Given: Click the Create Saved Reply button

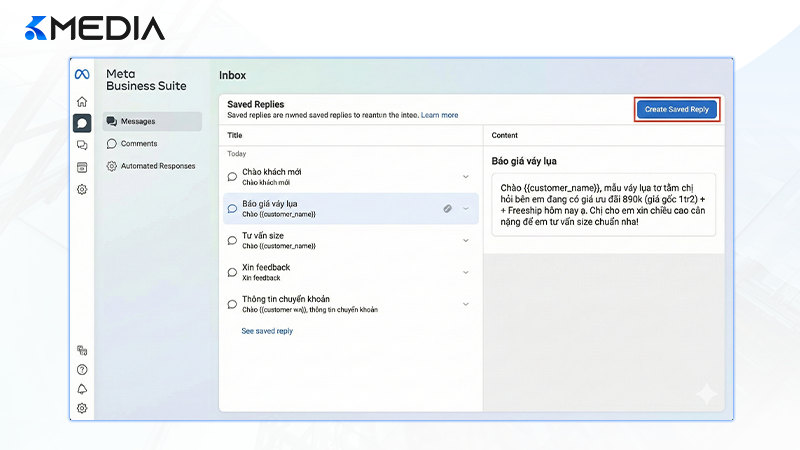Looking at the screenshot, I should click(677, 109).
